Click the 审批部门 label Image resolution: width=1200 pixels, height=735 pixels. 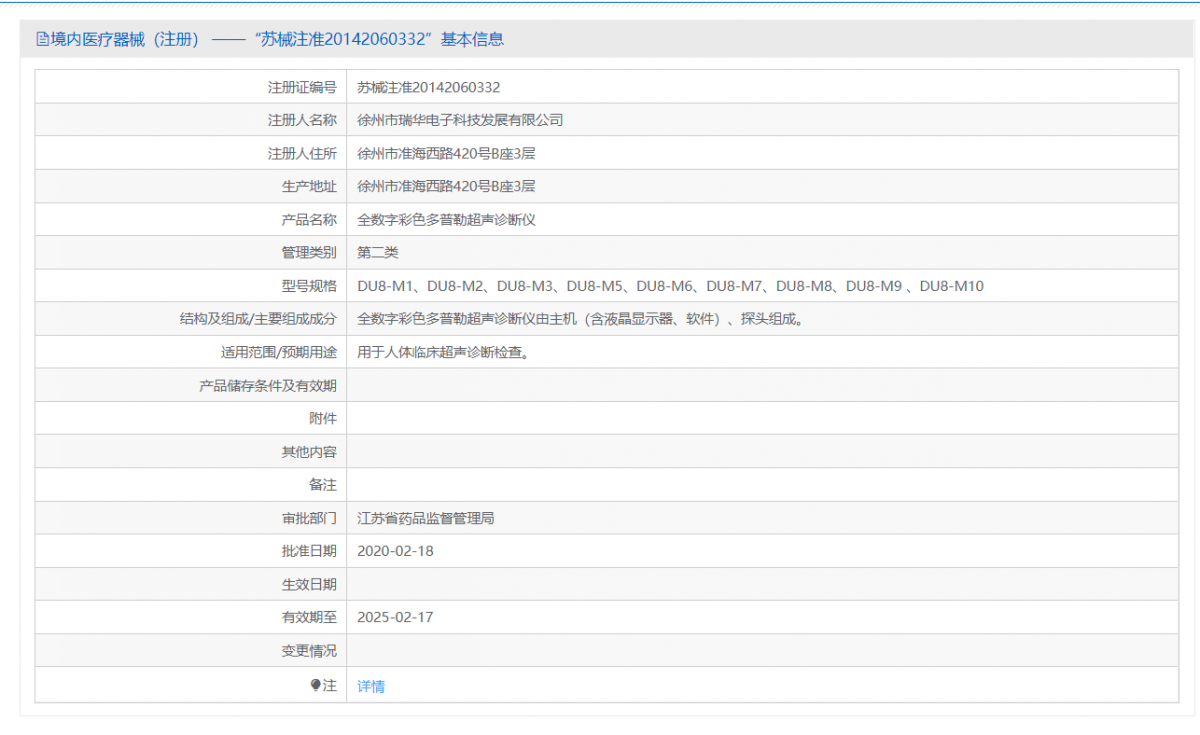[309, 518]
